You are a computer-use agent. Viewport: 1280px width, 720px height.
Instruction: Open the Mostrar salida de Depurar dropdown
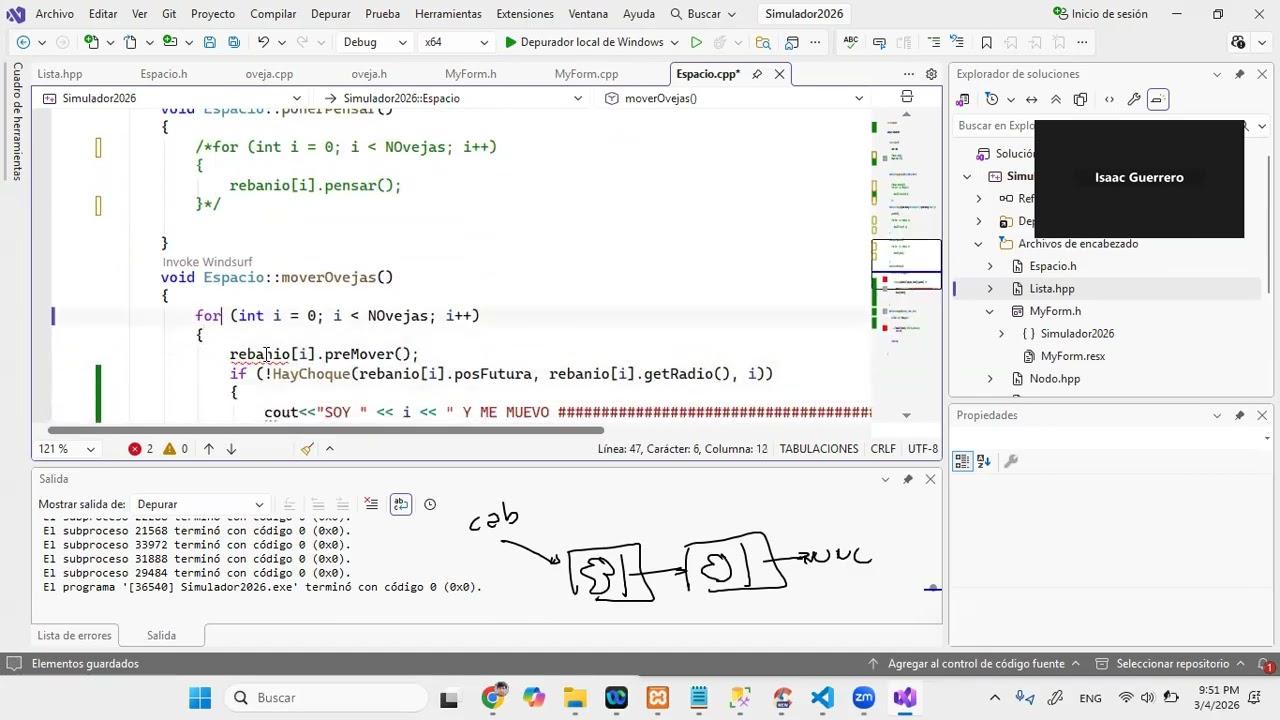201,504
